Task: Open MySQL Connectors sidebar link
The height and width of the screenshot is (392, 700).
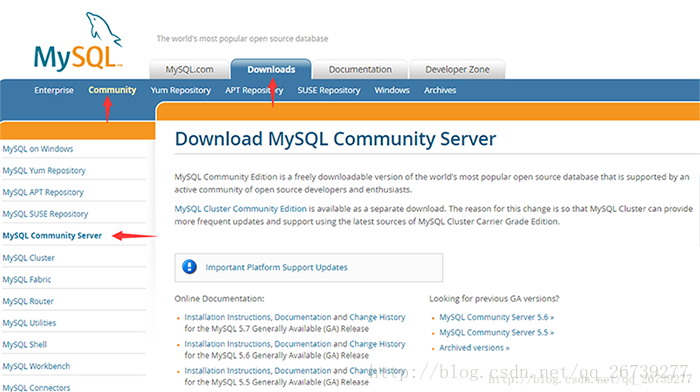Action: [36, 387]
